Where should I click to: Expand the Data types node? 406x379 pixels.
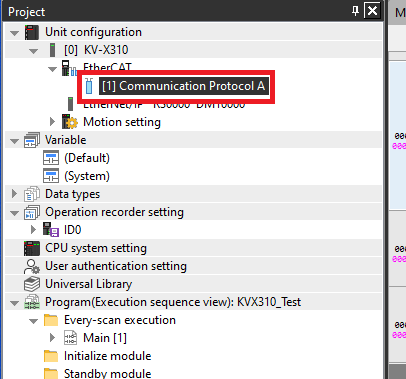pyautogui.click(x=14, y=194)
